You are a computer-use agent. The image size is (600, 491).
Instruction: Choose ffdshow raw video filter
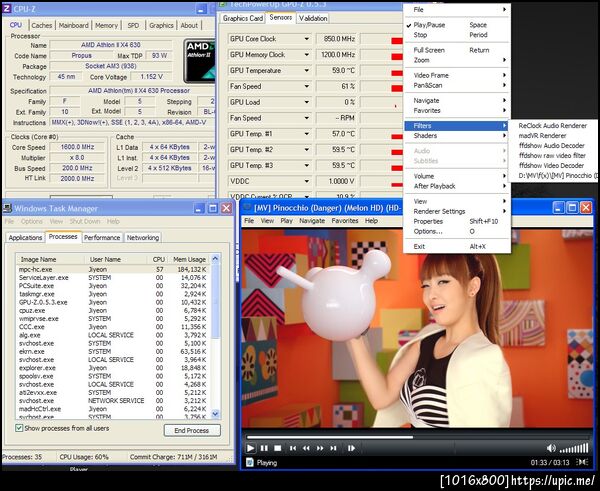pyautogui.click(x=552, y=155)
